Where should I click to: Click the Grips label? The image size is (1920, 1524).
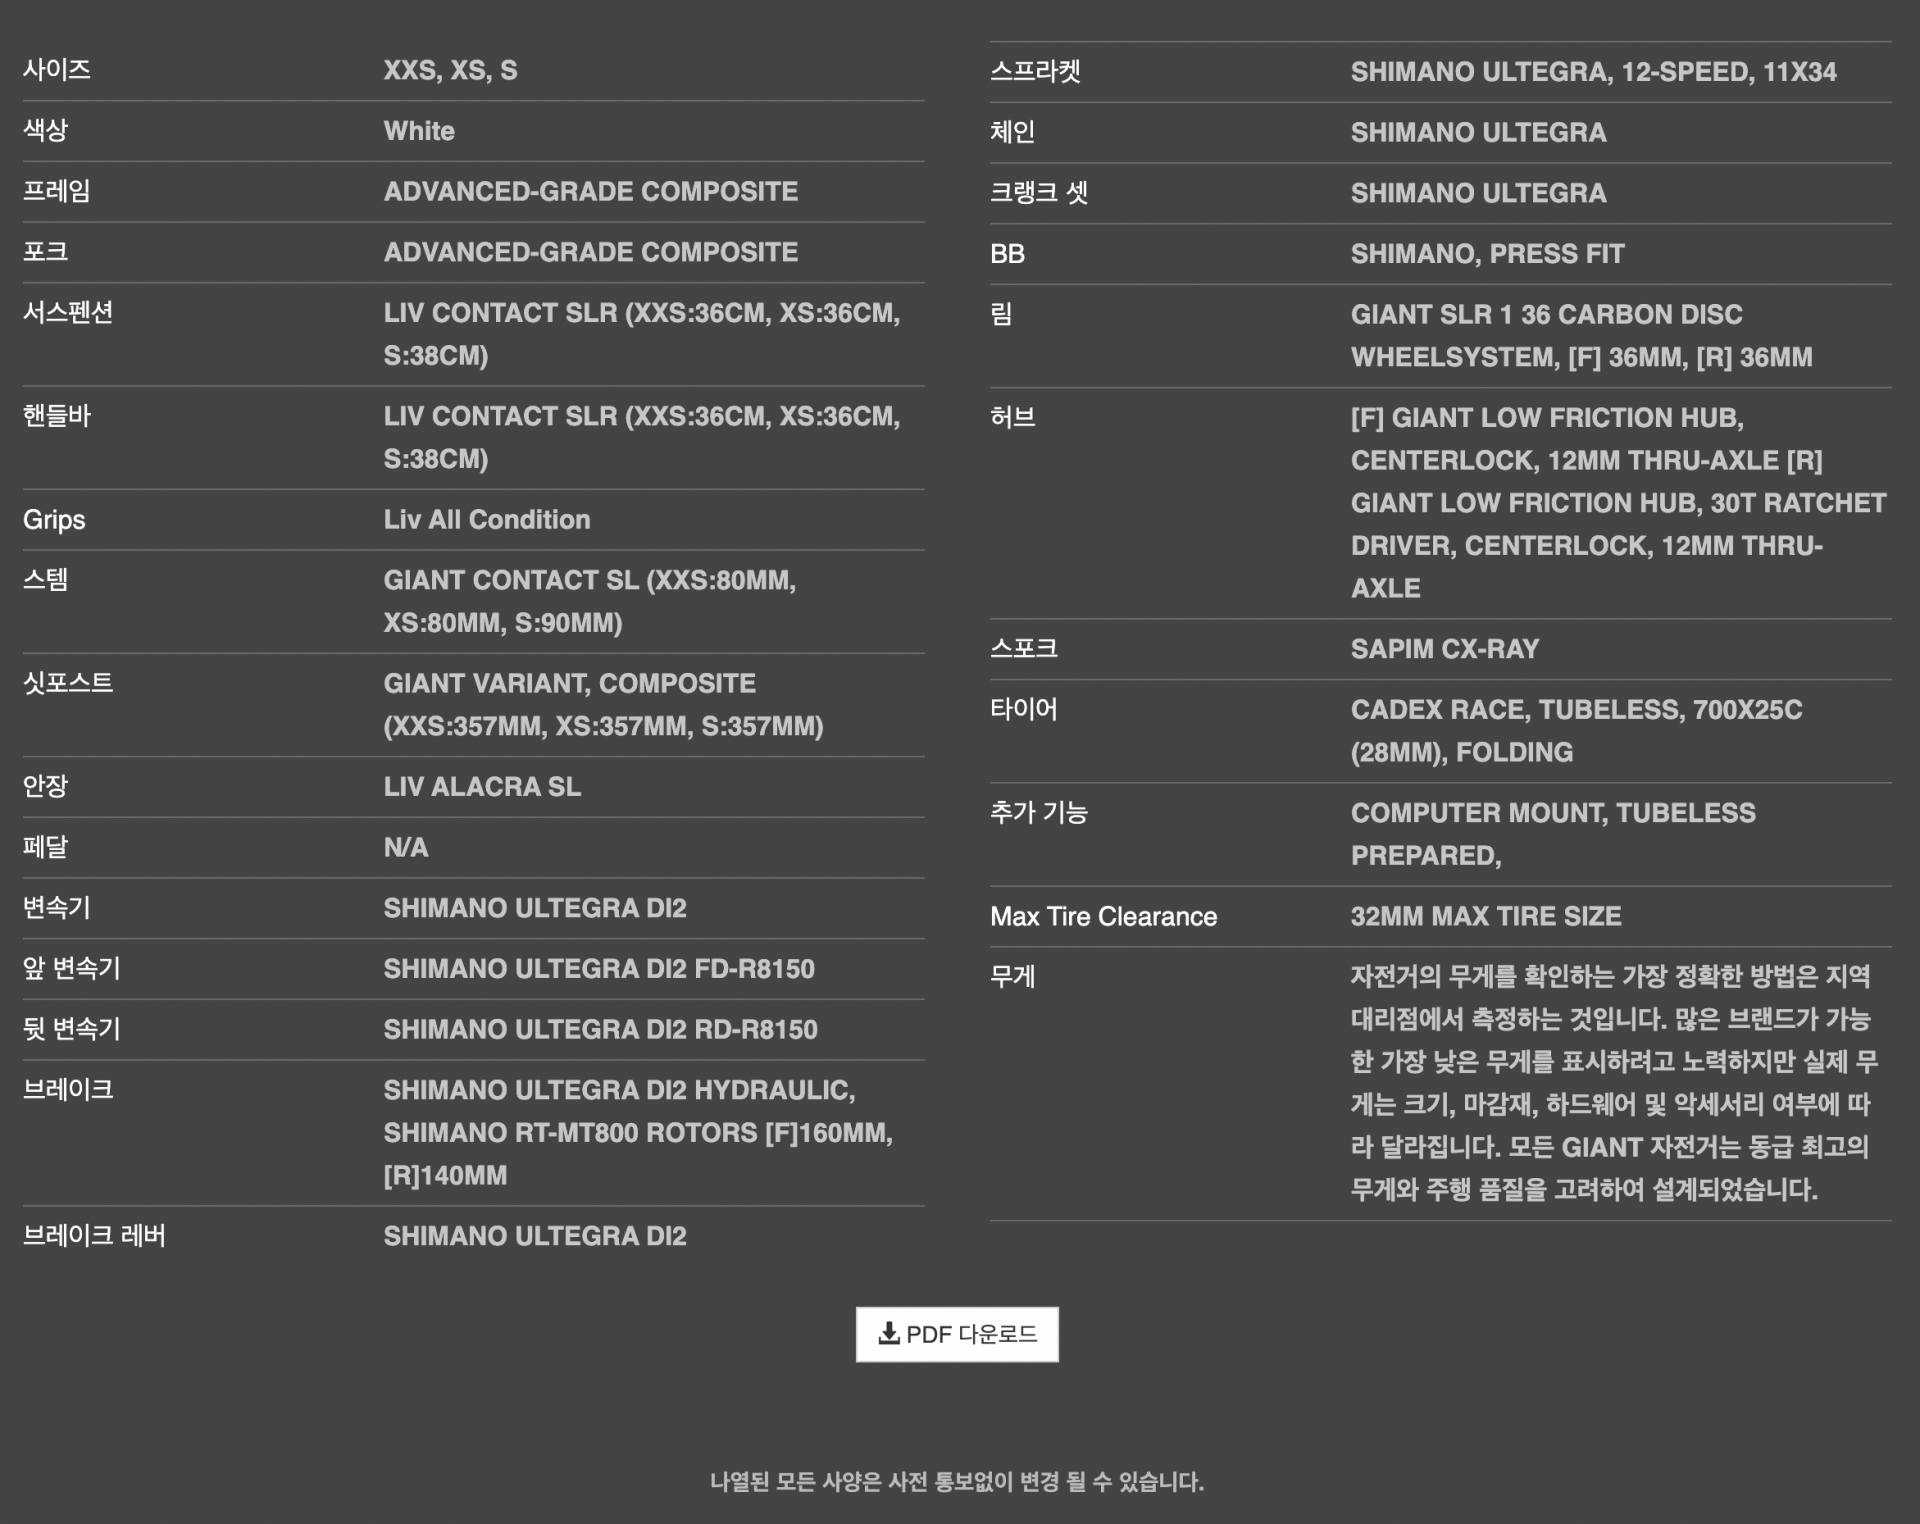(54, 520)
